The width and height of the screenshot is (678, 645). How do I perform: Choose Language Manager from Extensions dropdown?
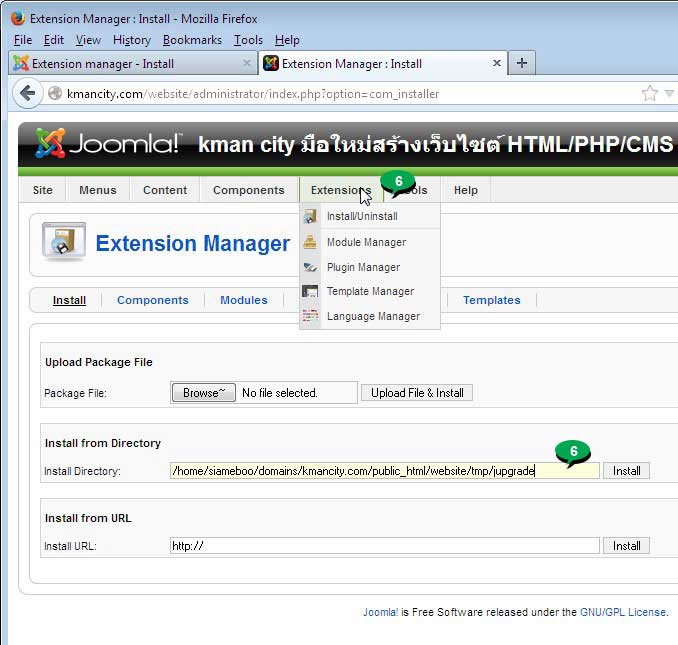point(370,316)
